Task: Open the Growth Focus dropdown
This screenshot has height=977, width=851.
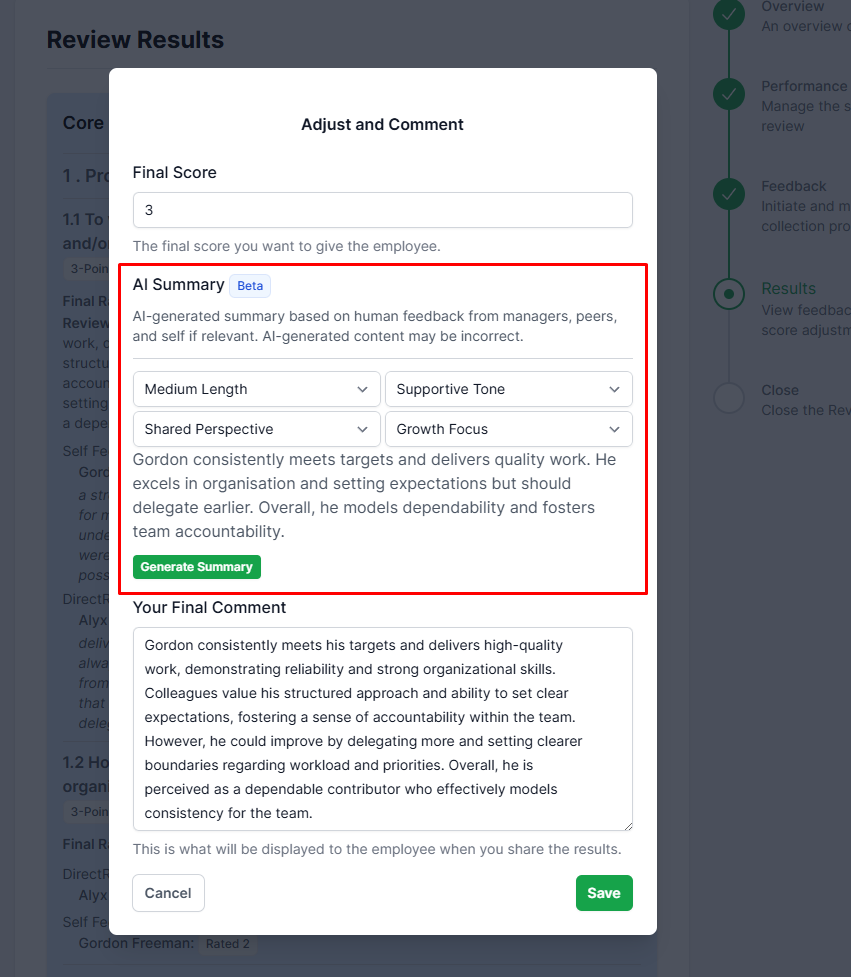Action: pos(508,429)
